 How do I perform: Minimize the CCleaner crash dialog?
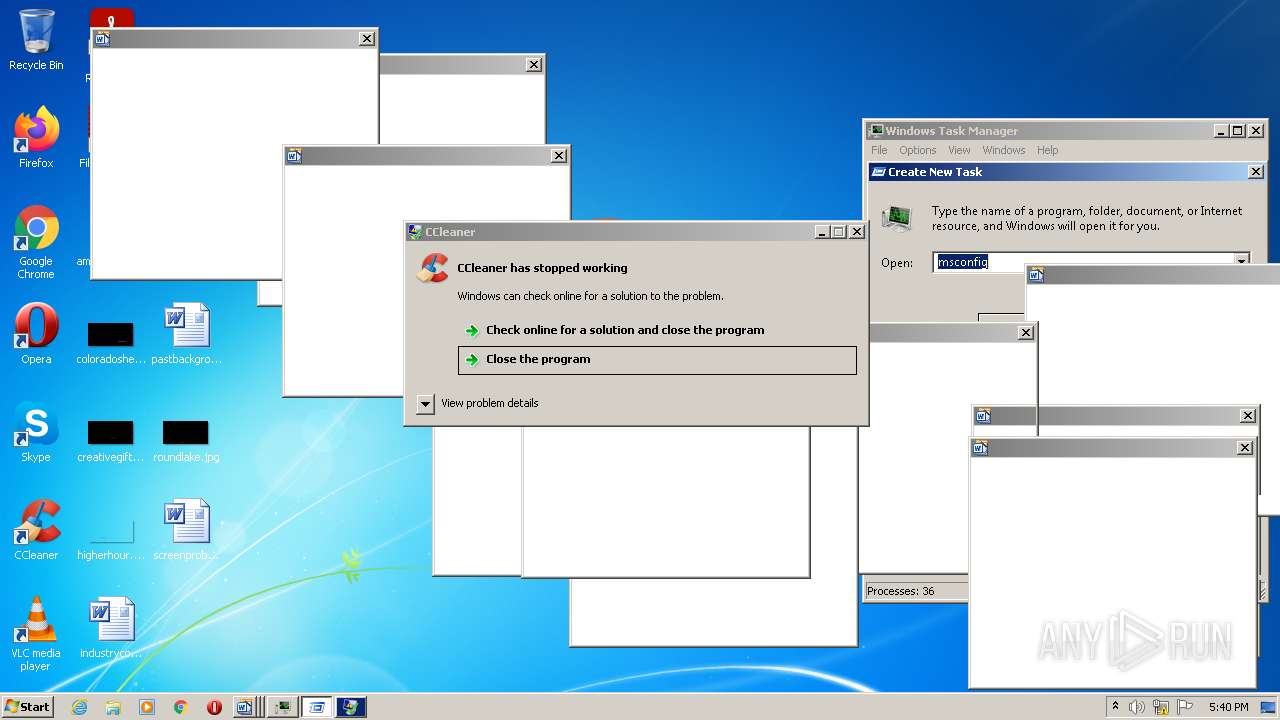click(x=822, y=232)
